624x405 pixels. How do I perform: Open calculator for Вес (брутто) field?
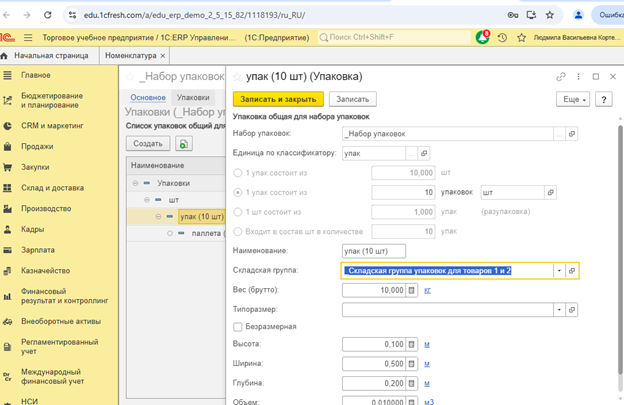tap(411, 290)
